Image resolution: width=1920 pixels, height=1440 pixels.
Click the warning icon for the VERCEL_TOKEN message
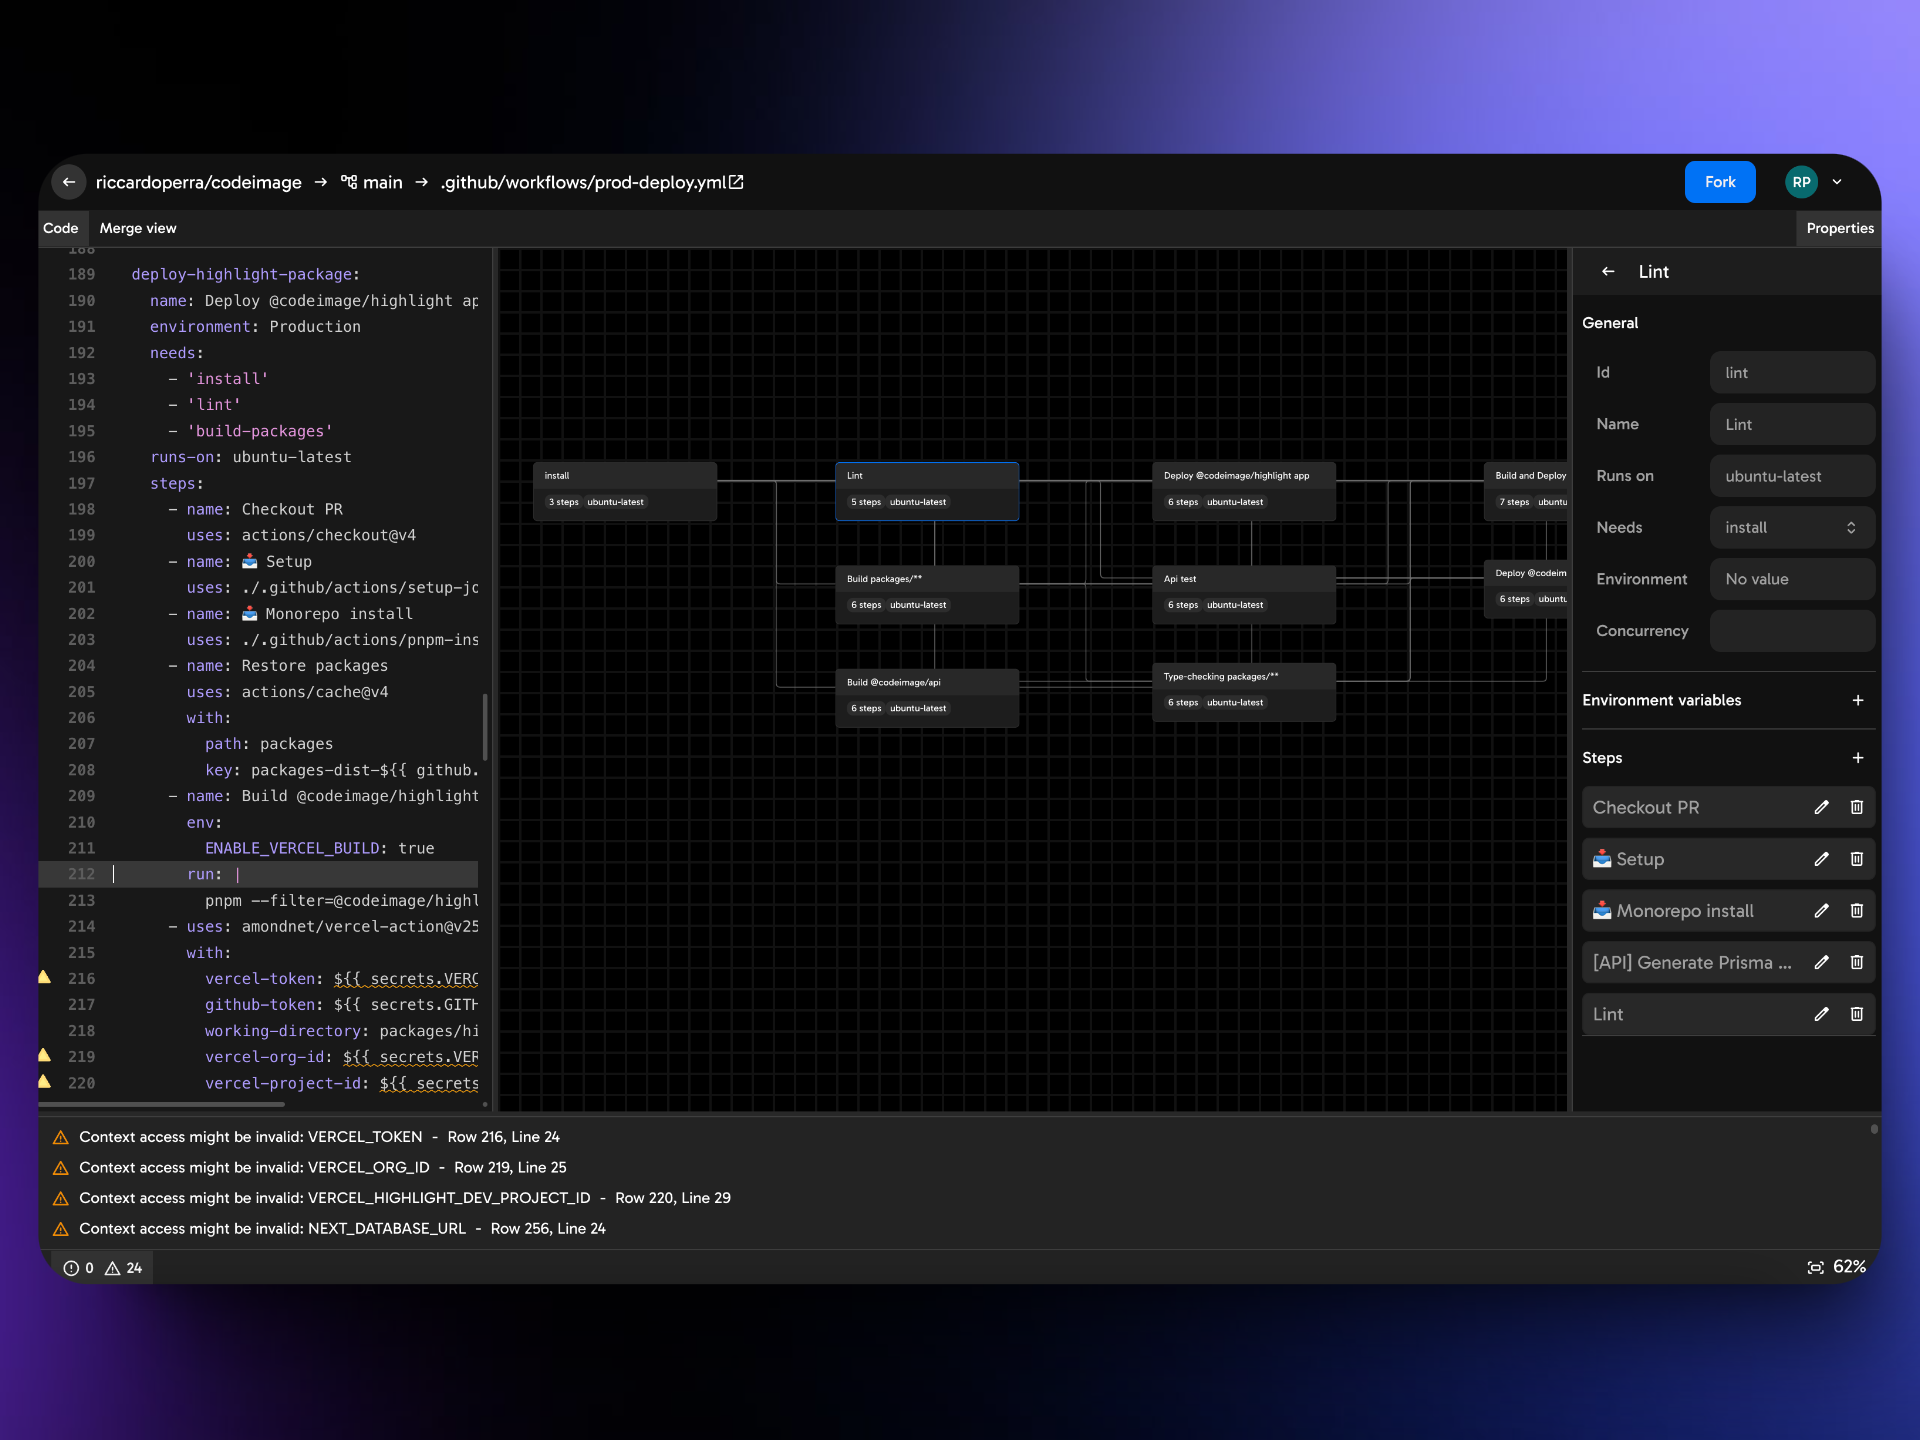[x=60, y=1137]
